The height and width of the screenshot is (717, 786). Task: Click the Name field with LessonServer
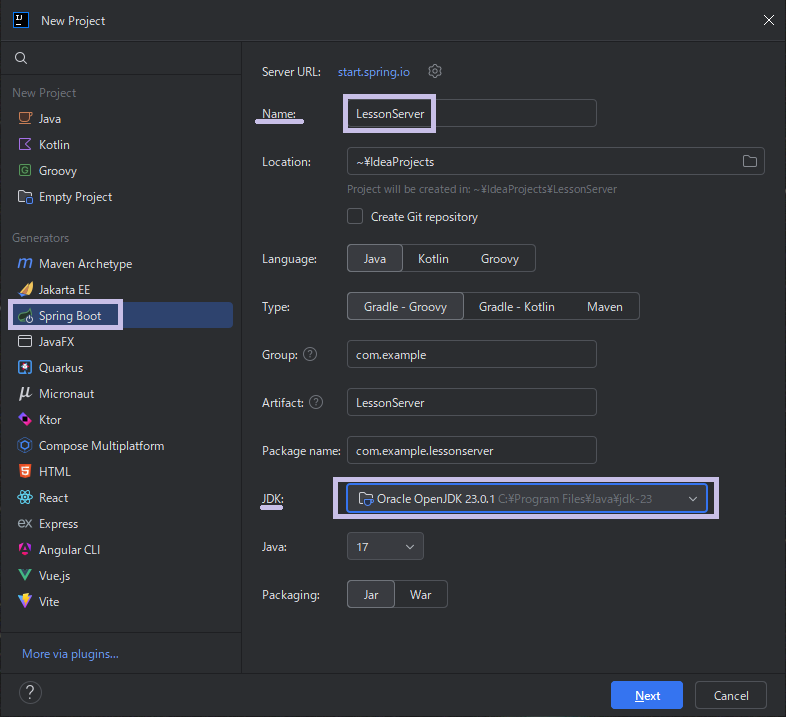click(472, 113)
